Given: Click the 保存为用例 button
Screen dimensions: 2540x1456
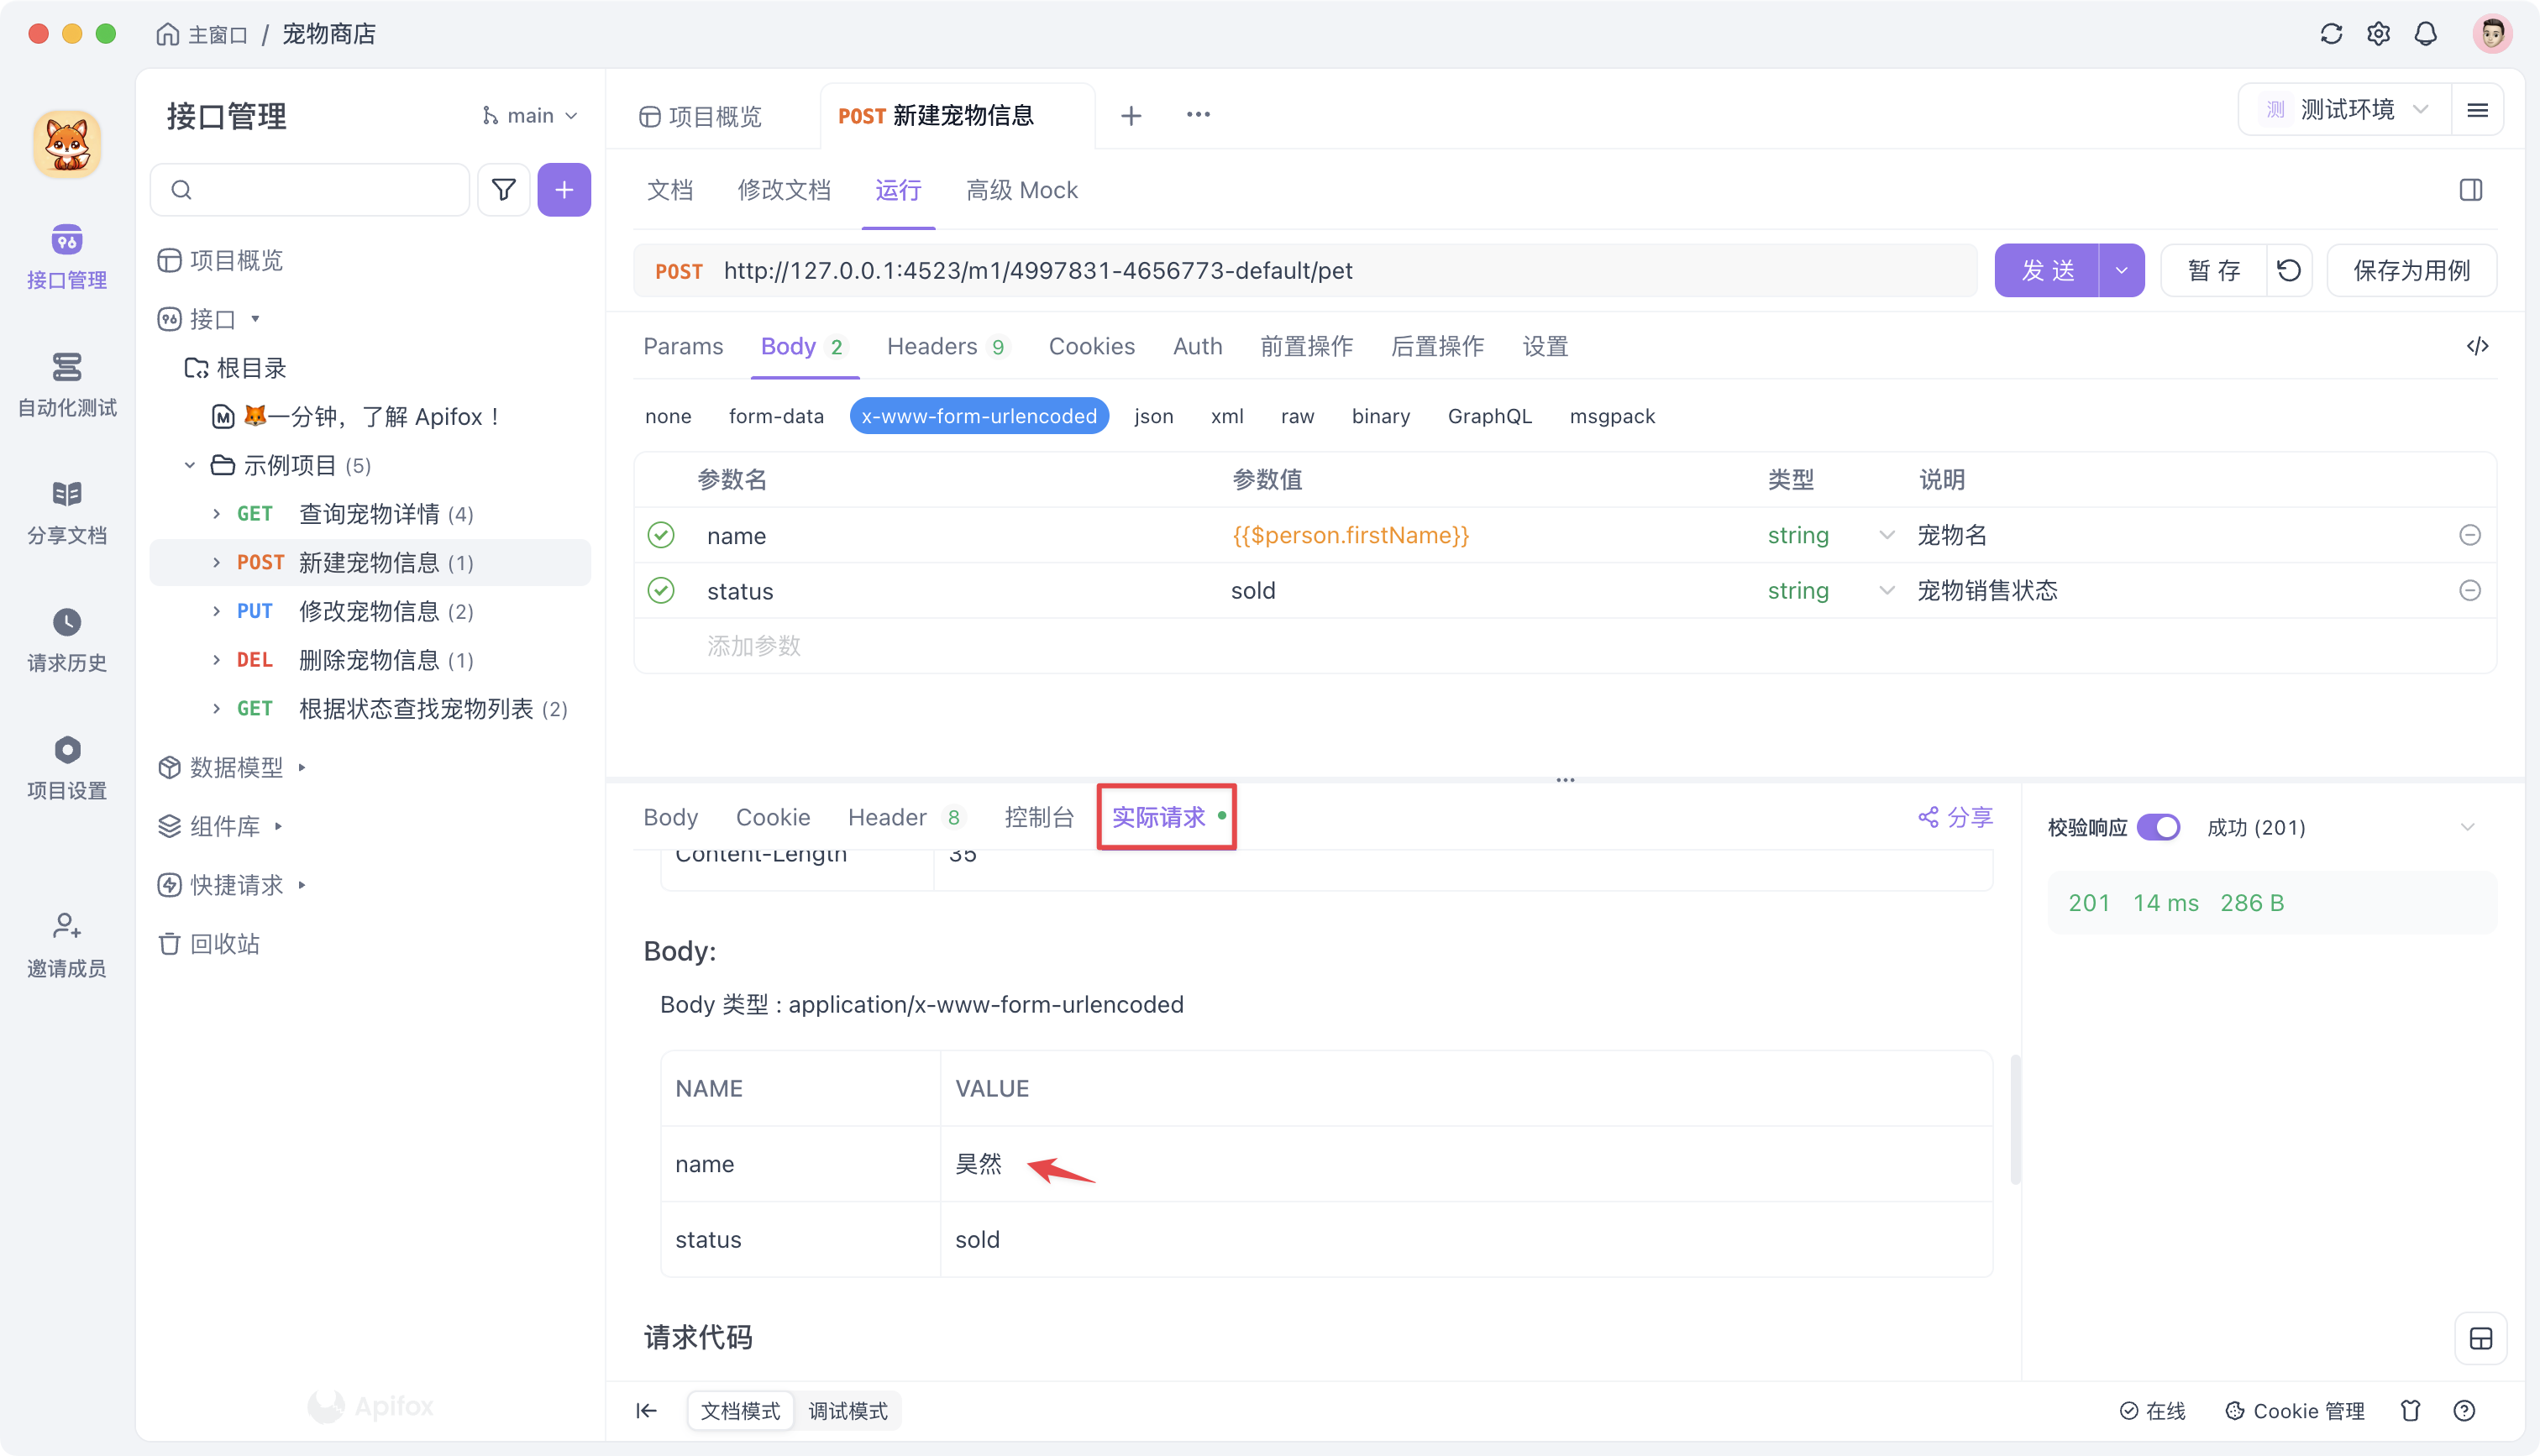Looking at the screenshot, I should 2411,269.
